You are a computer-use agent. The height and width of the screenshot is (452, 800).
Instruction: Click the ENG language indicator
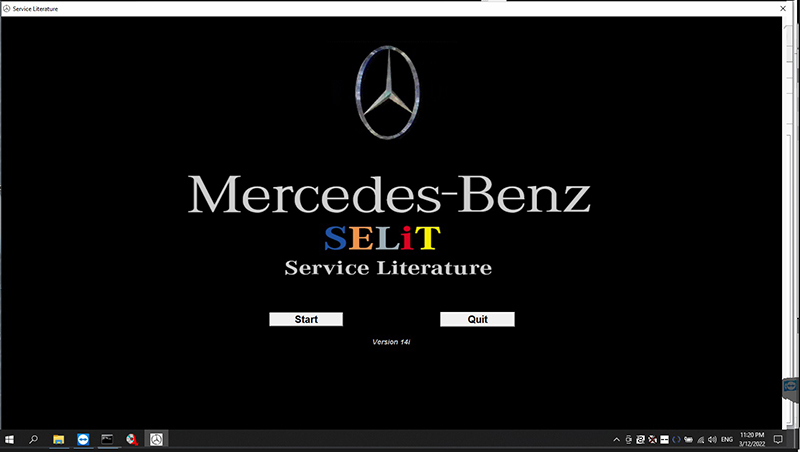pyautogui.click(x=727, y=439)
